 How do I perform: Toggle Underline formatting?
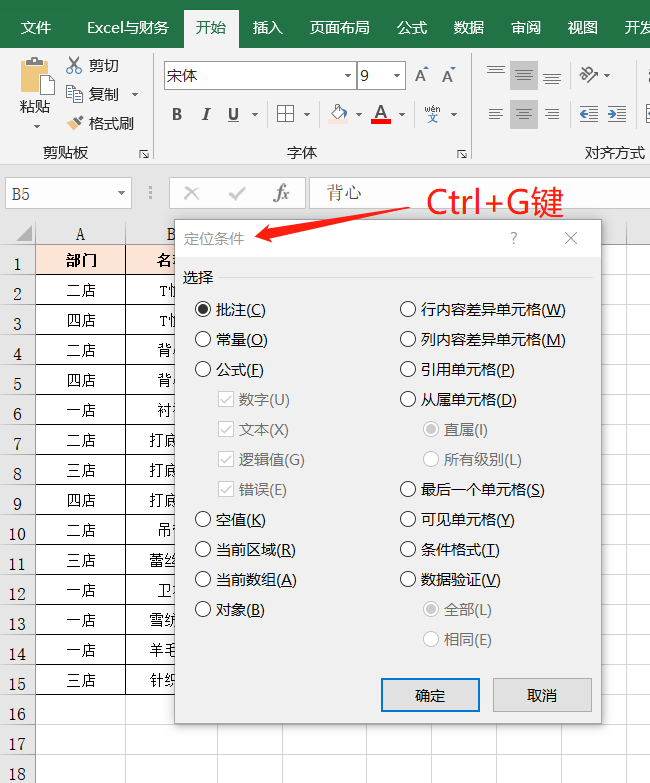[x=233, y=114]
